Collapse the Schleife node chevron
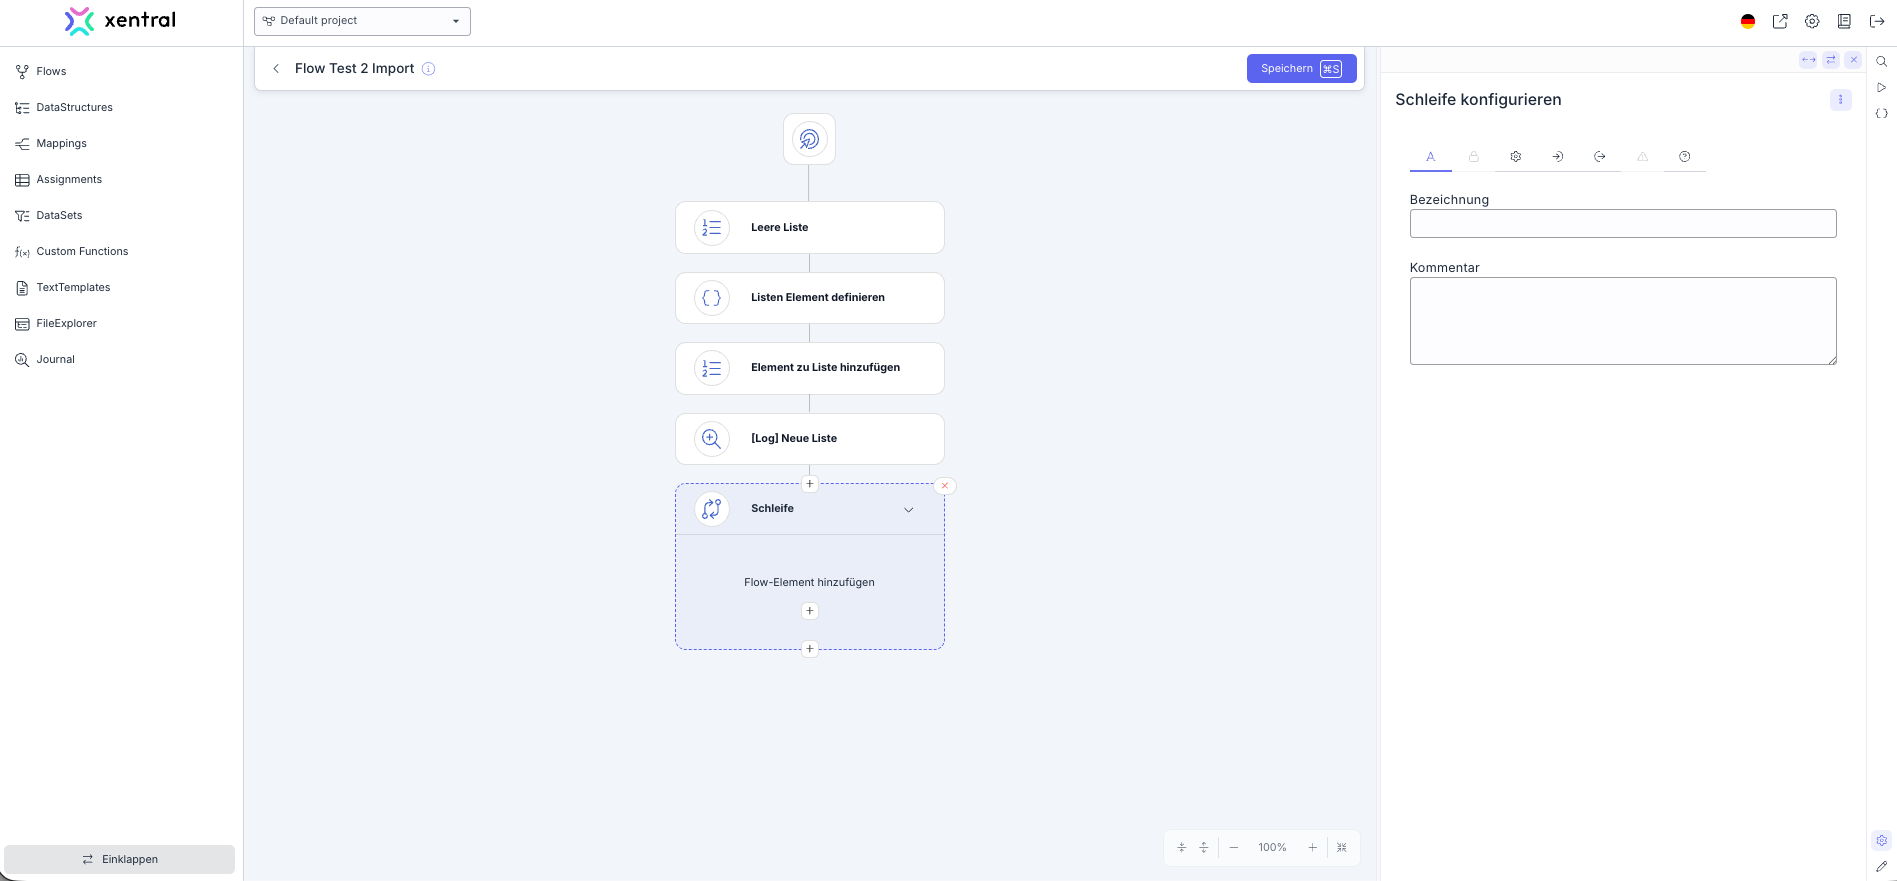 [x=909, y=510]
